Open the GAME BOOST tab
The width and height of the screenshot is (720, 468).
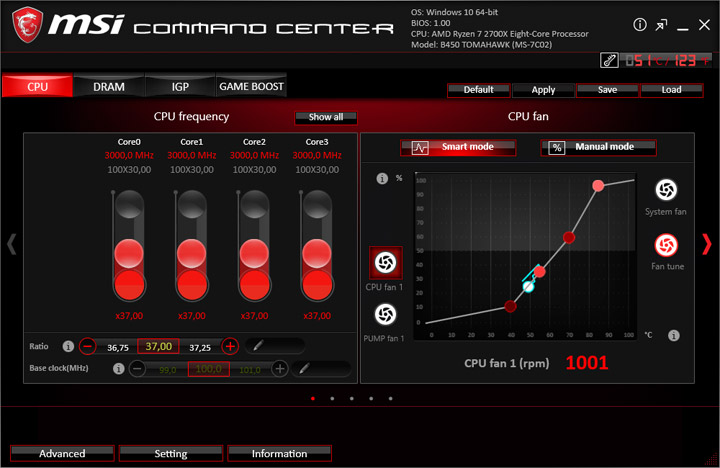[x=251, y=86]
